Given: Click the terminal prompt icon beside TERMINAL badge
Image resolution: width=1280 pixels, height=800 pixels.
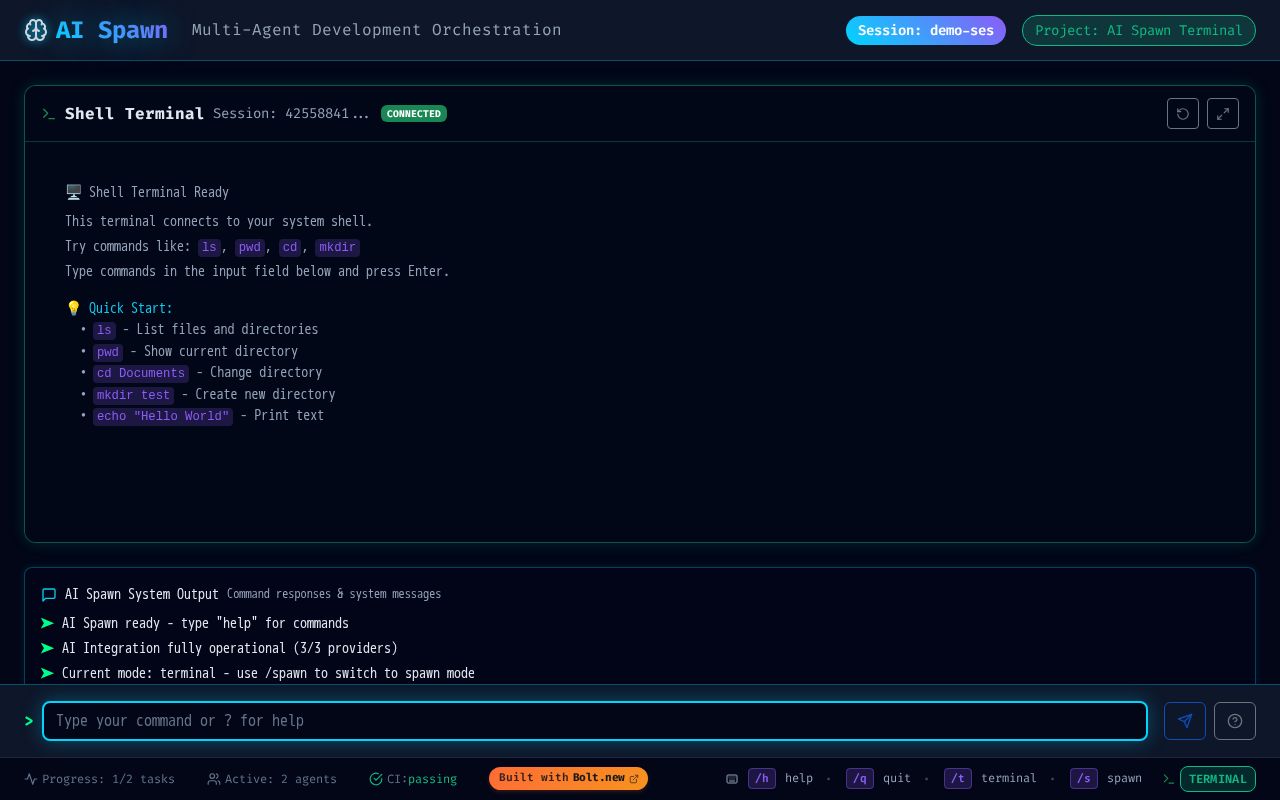Looking at the screenshot, I should (1168, 779).
